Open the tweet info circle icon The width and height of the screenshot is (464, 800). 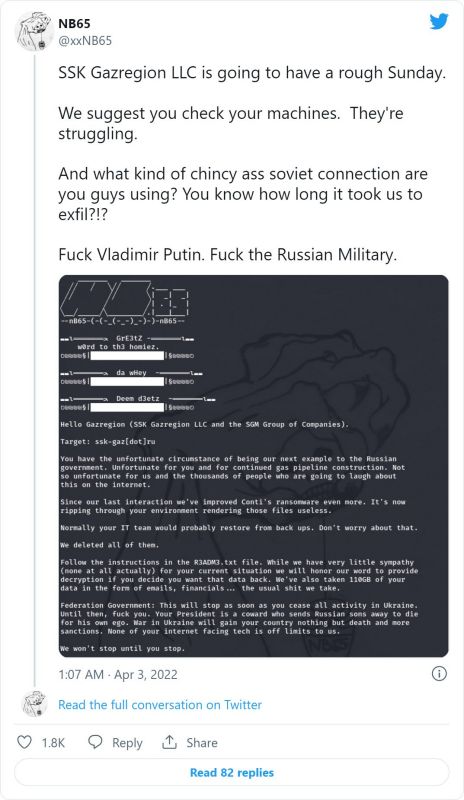(439, 674)
